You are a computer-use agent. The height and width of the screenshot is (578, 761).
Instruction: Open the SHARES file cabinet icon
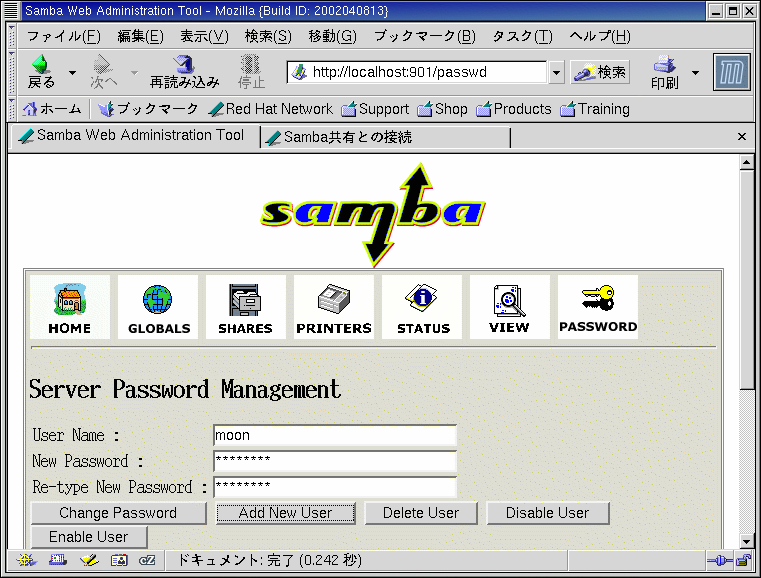[246, 307]
